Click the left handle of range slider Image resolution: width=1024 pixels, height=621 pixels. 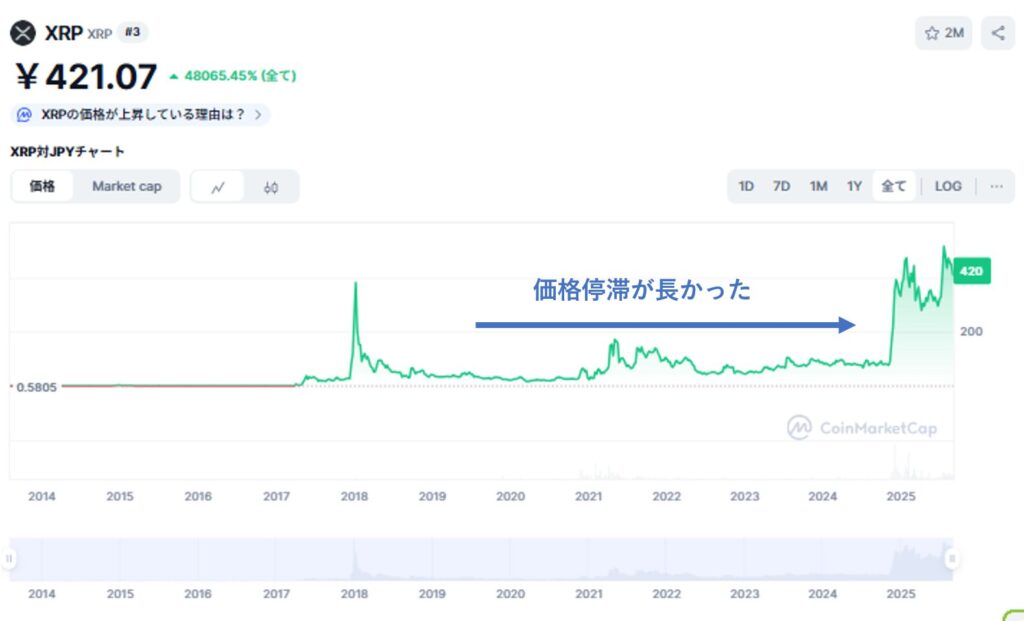pyautogui.click(x=9, y=558)
